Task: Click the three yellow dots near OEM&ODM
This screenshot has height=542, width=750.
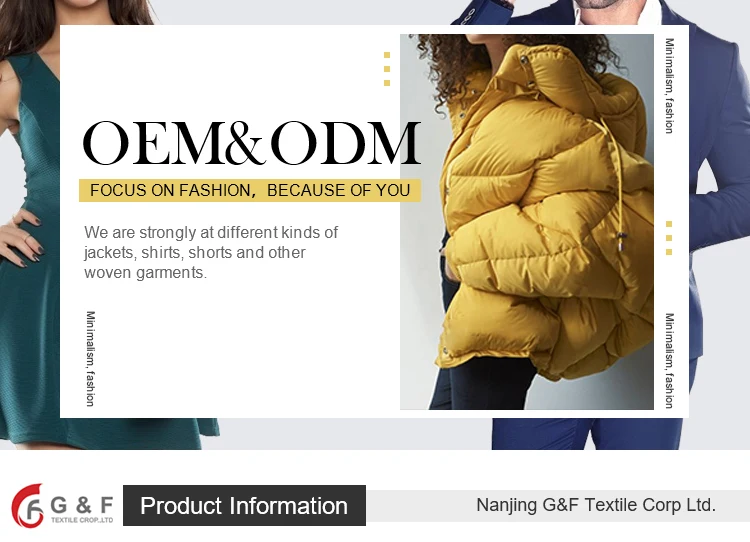Action: (x=387, y=69)
